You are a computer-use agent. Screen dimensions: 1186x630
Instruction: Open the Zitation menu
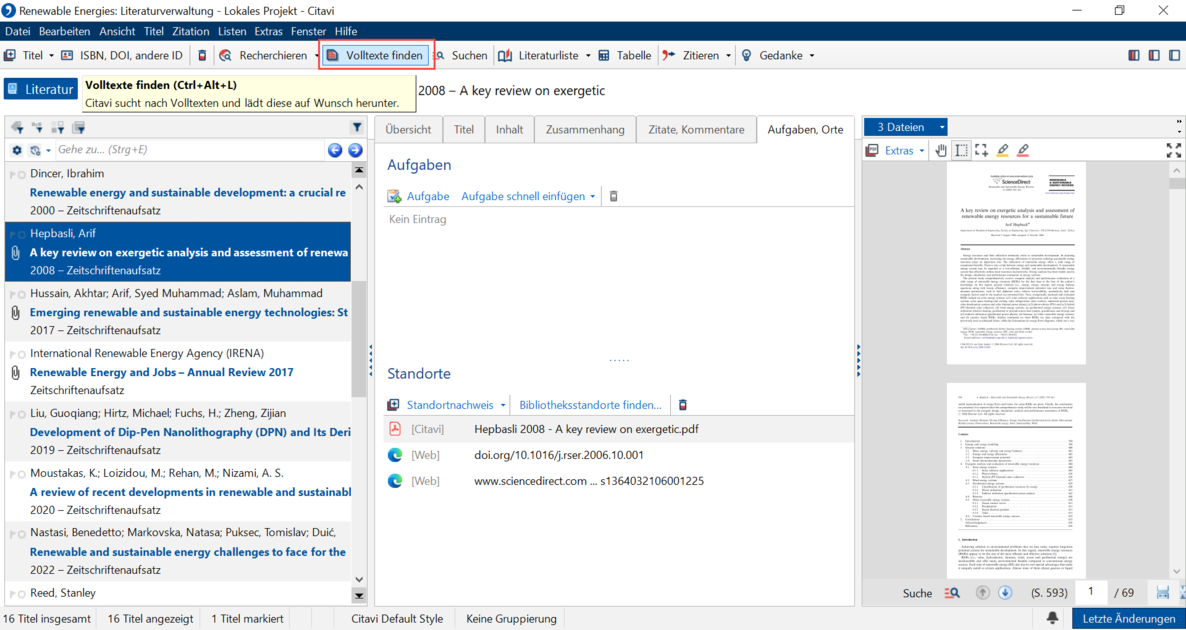[191, 31]
